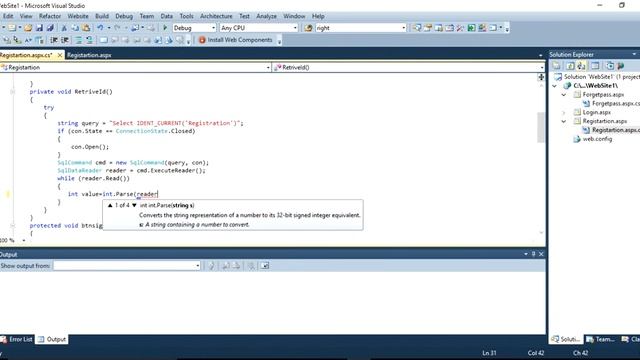Click the Find in Files icon beside search box

(x=309, y=28)
